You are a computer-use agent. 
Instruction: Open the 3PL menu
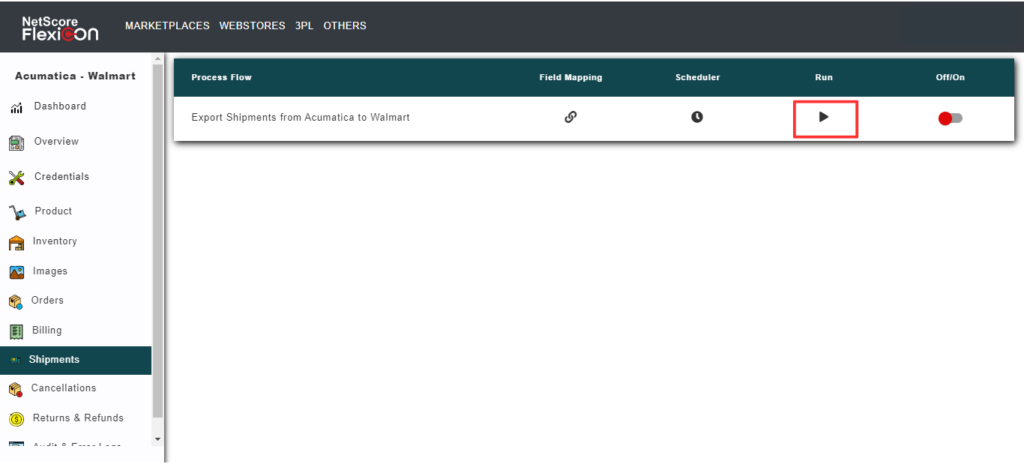coord(304,26)
